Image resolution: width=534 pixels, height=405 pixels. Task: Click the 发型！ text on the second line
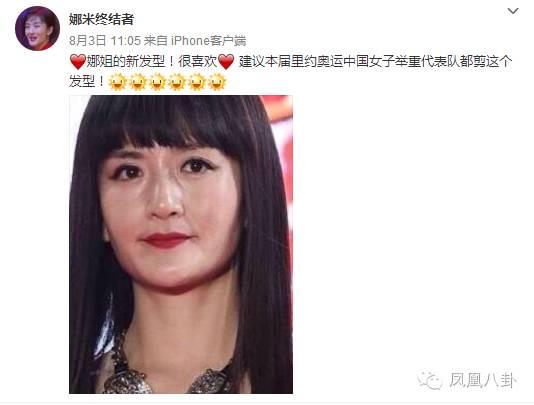point(88,82)
